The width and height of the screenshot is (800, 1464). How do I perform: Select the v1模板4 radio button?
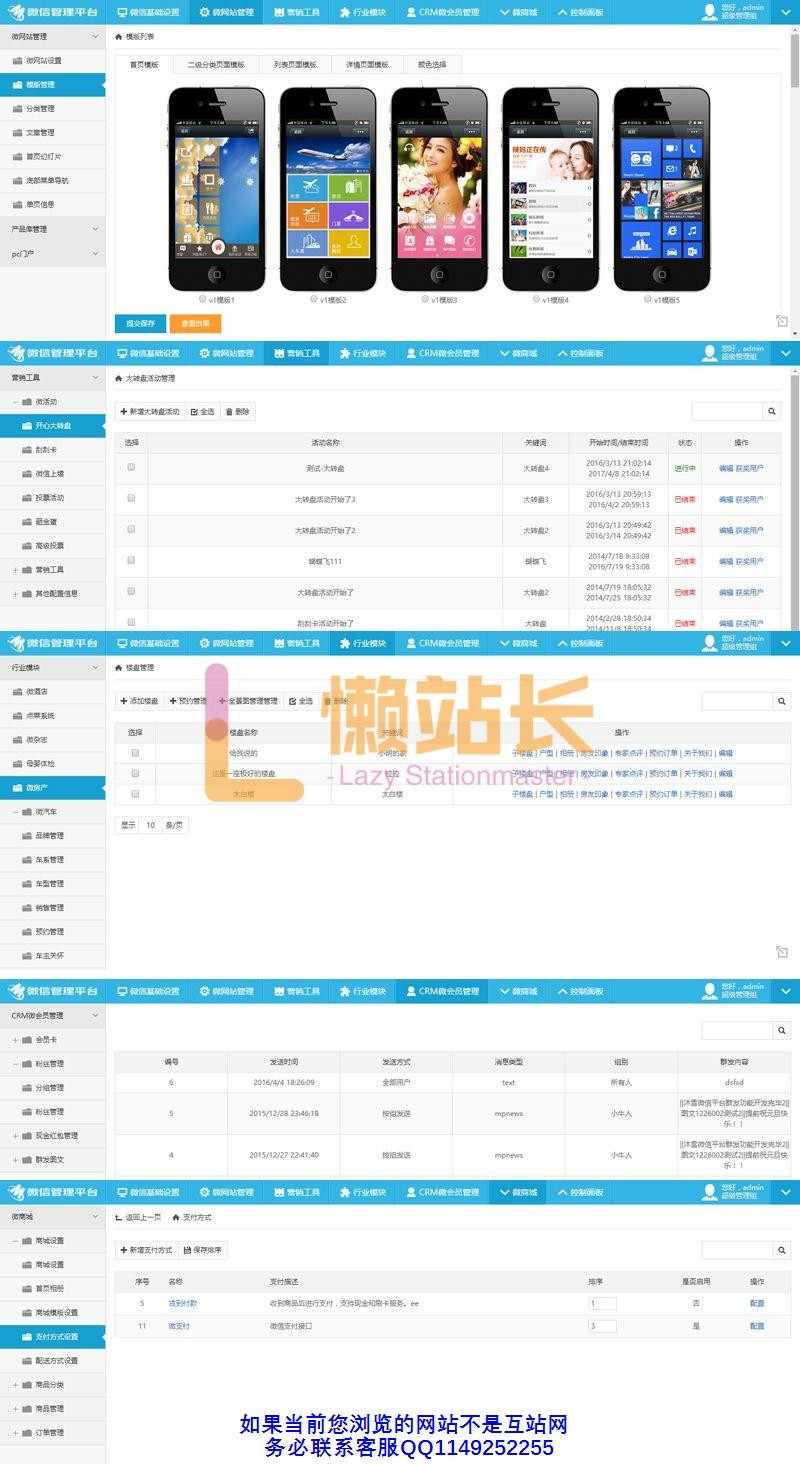(x=536, y=299)
